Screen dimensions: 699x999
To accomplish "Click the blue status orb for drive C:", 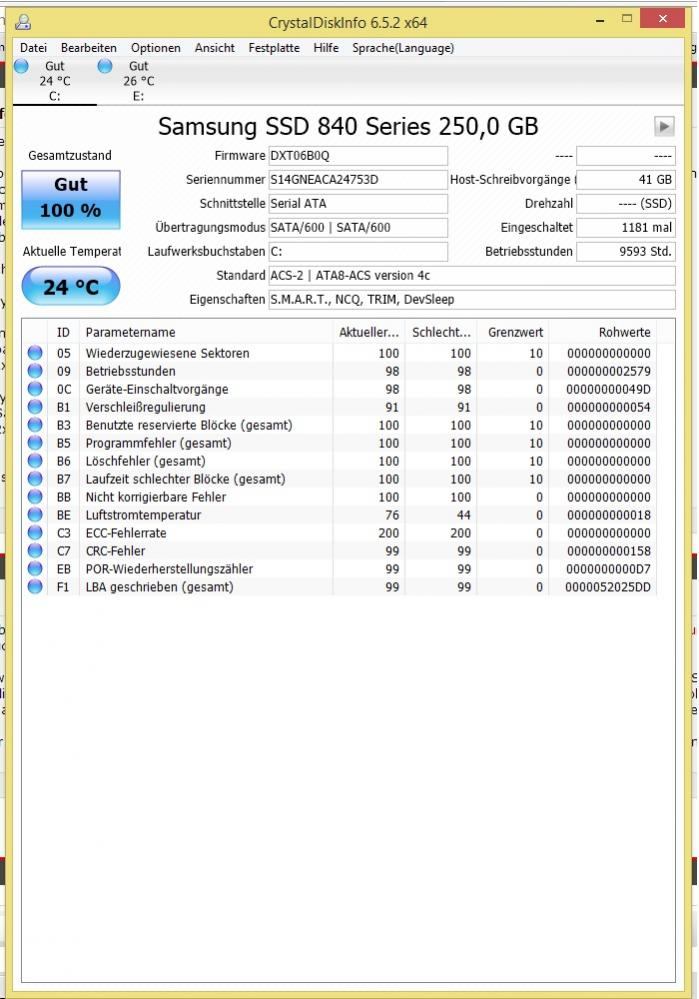I will (22, 66).
